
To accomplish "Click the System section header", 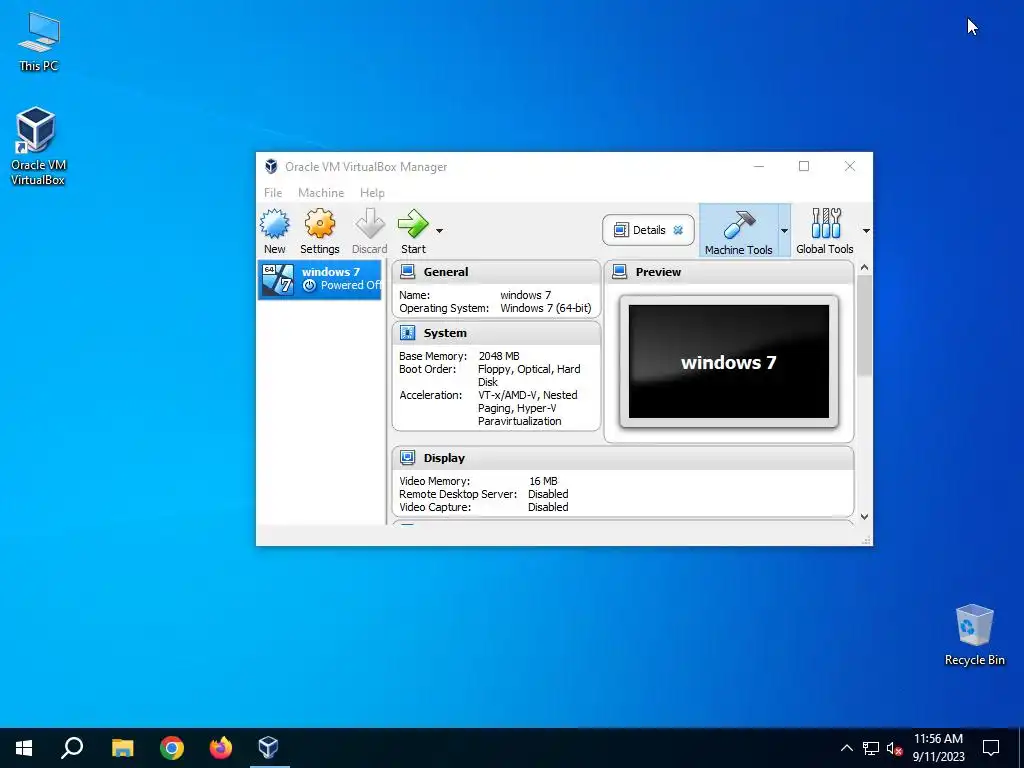I will coord(496,333).
